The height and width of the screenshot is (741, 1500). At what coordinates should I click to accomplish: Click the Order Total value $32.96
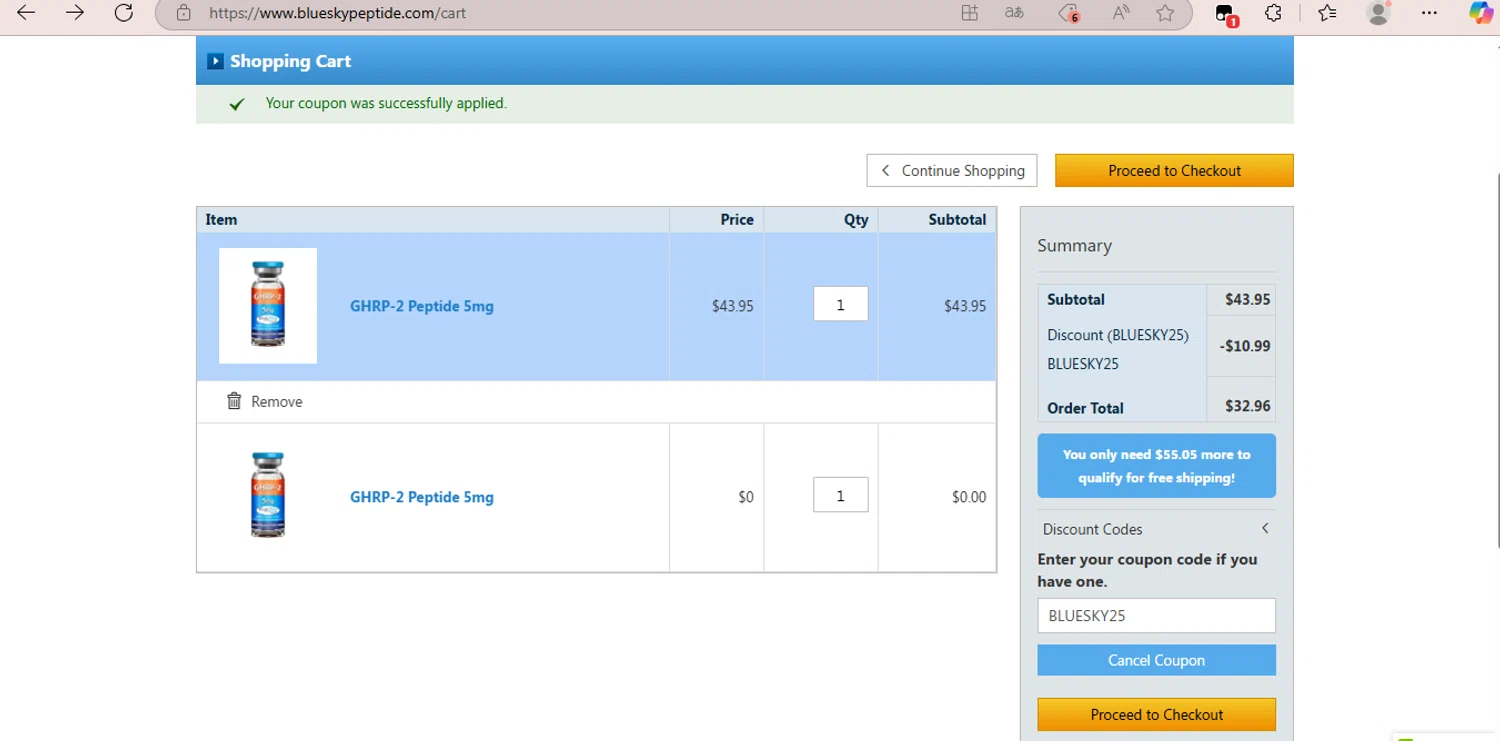click(x=1247, y=406)
